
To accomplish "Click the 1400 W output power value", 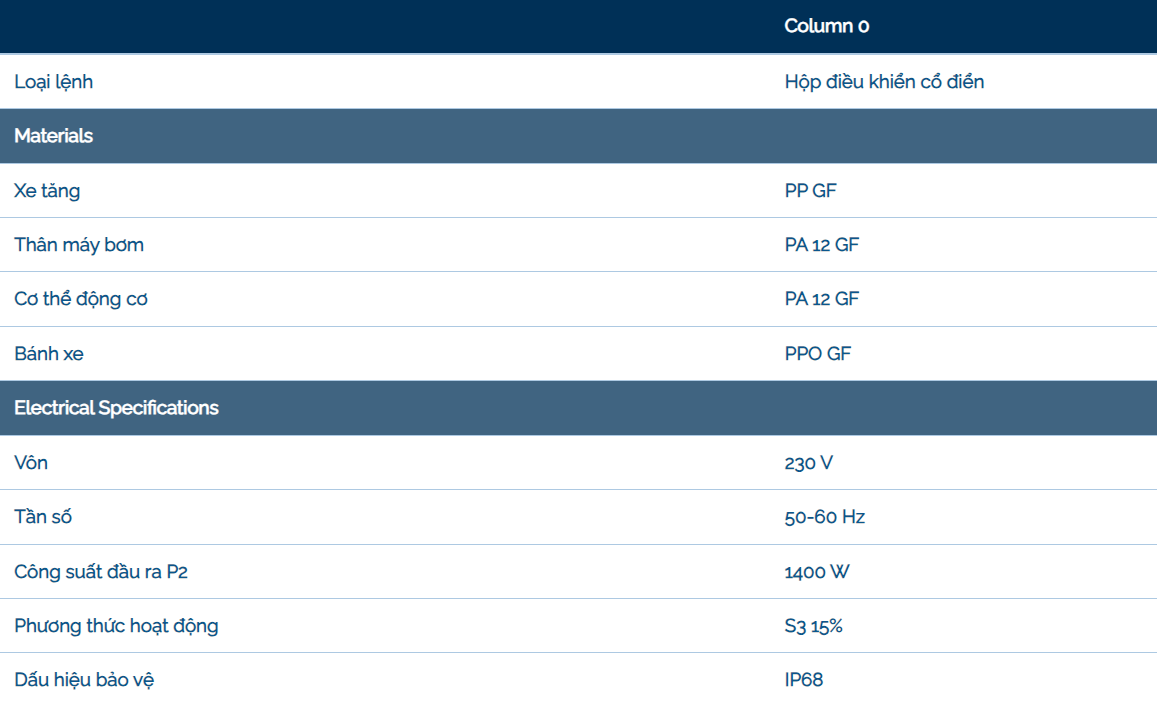I will click(x=817, y=572).
